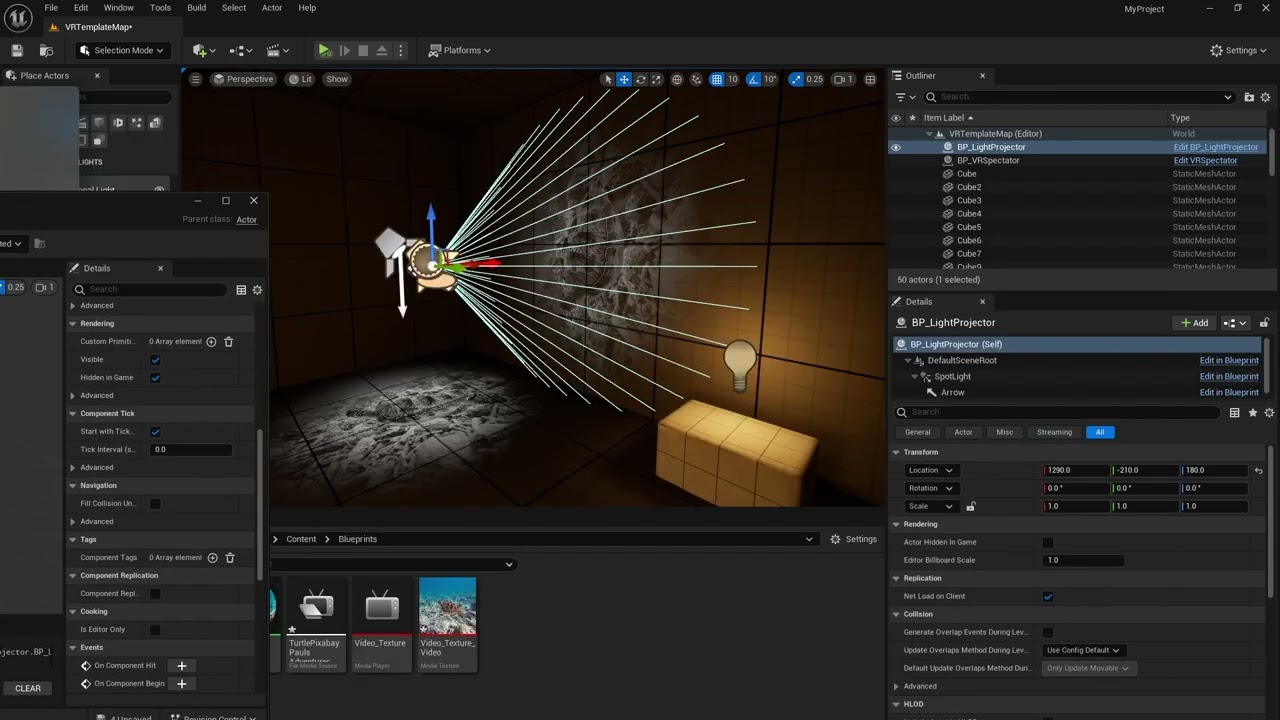
Task: Click the Outliner search field
Action: pos(1079,97)
